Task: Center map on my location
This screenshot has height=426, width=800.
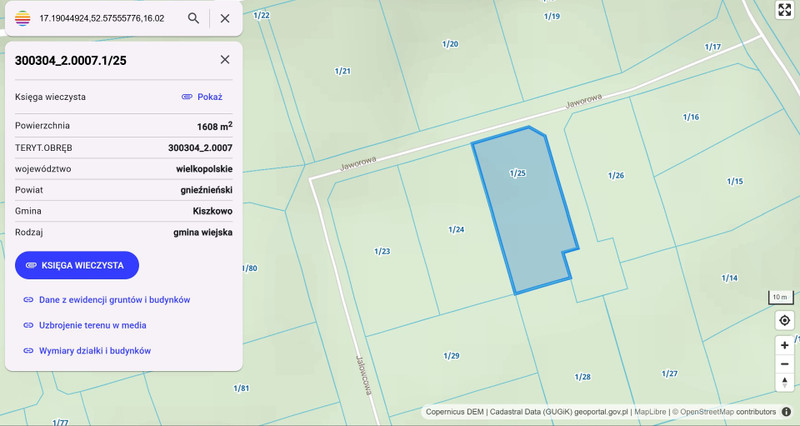Action: point(785,320)
